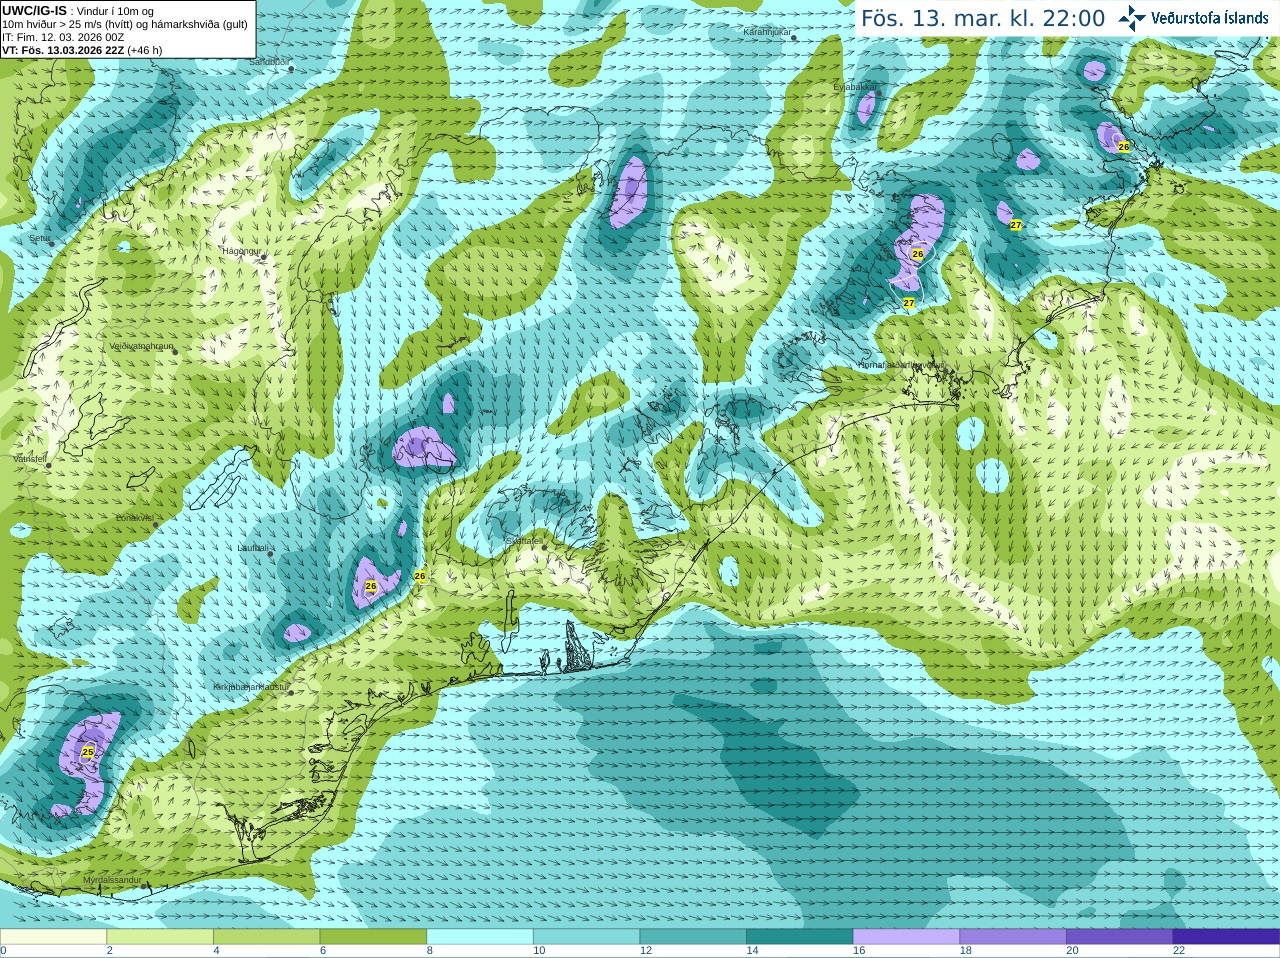Click the 18–20 m/s purple legend swatch
The height and width of the screenshot is (958, 1280).
pyautogui.click(x=1013, y=936)
